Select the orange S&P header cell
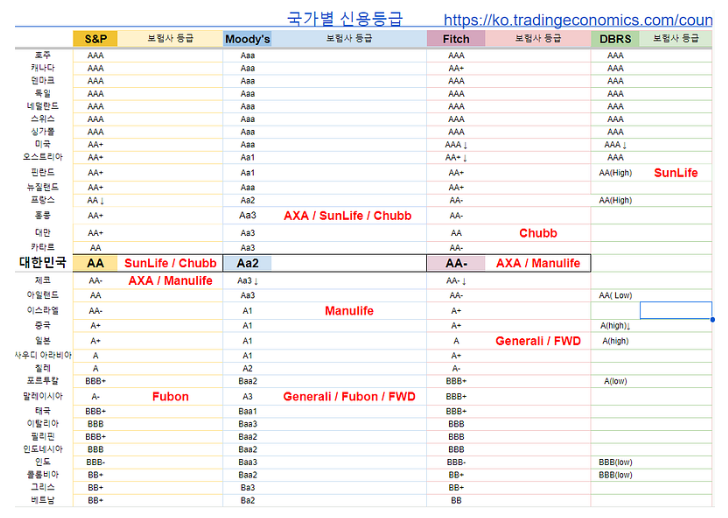 pos(96,38)
